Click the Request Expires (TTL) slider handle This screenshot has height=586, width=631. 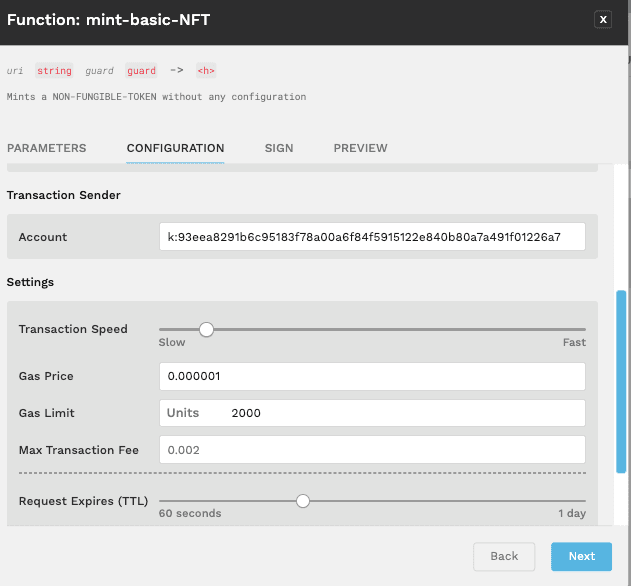[303, 501]
